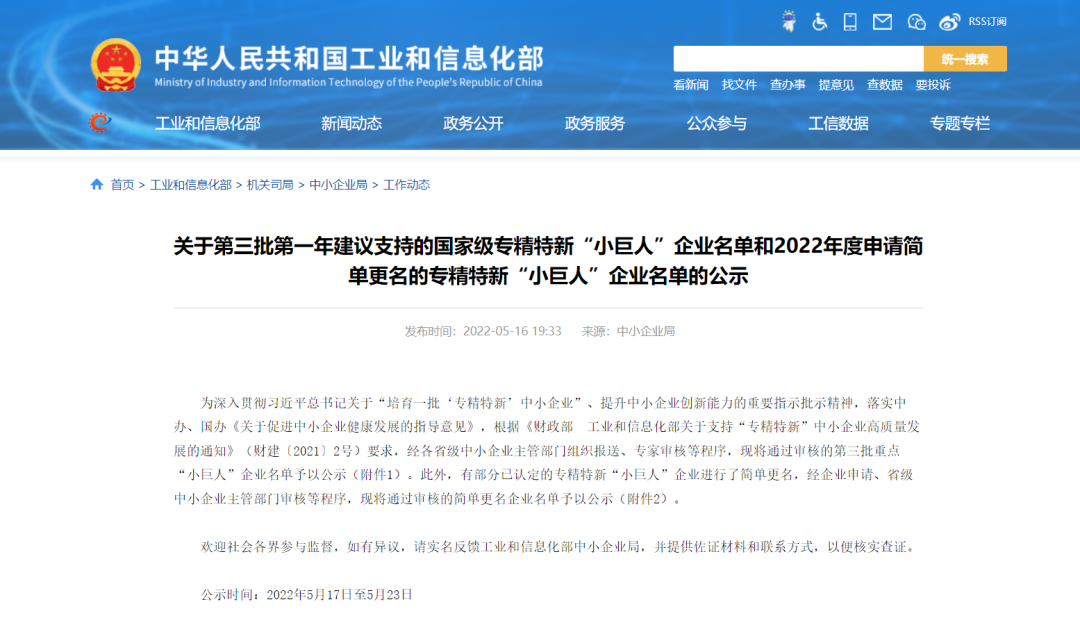Click 机关司局 breadcrumb link
Screen dimensions: 1080x618
click(270, 185)
